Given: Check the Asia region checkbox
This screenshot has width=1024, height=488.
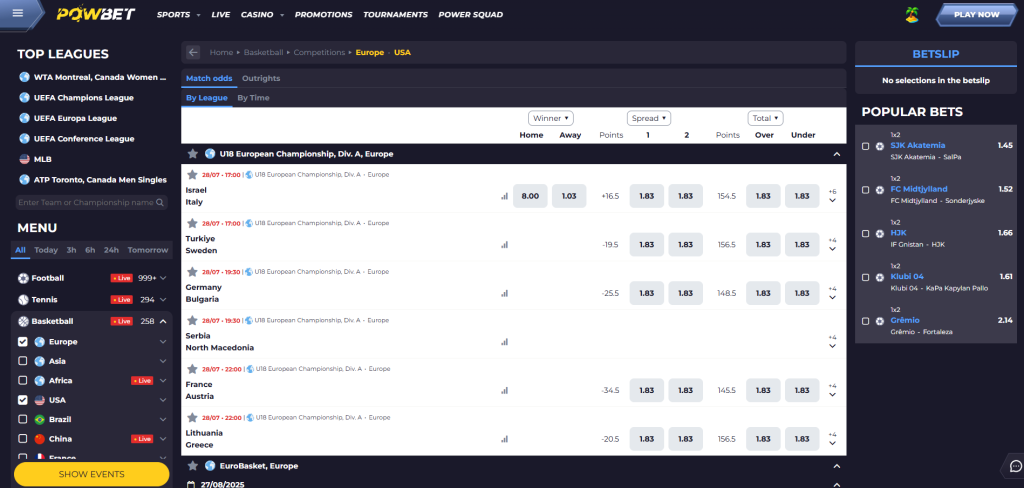Looking at the screenshot, I should click(23, 361).
